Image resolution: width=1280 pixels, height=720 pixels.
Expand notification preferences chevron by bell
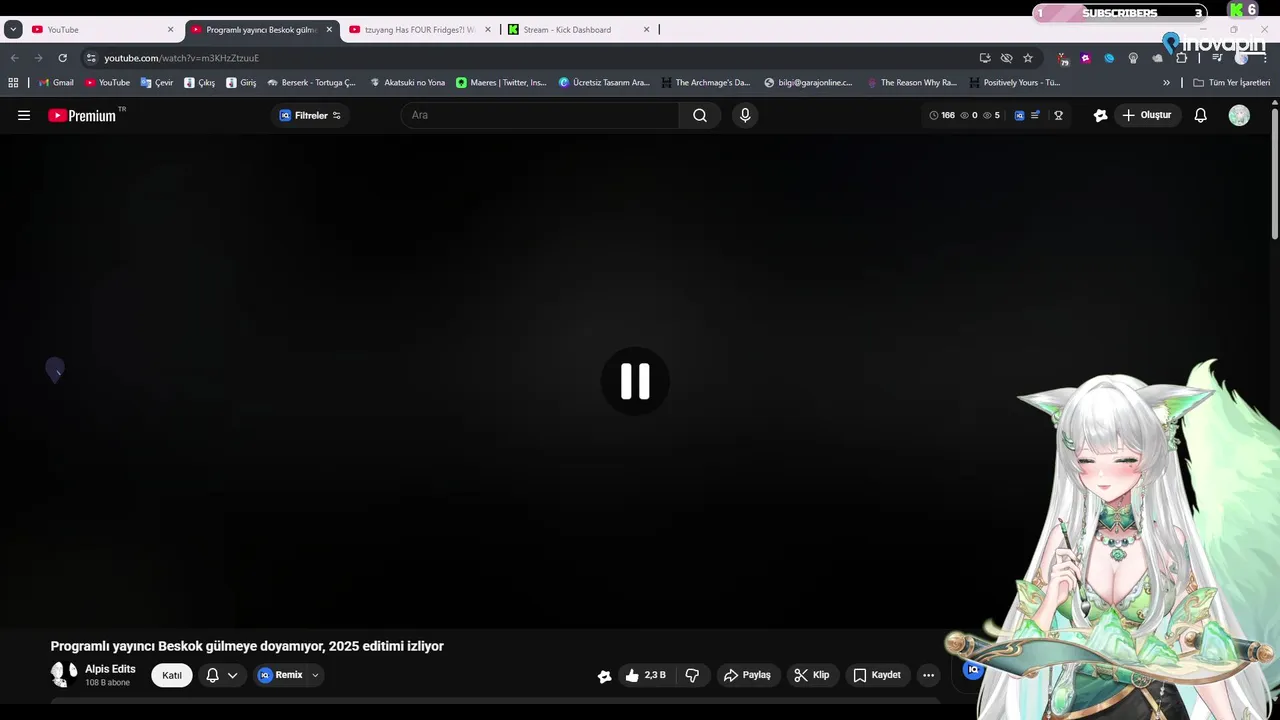pyautogui.click(x=232, y=675)
